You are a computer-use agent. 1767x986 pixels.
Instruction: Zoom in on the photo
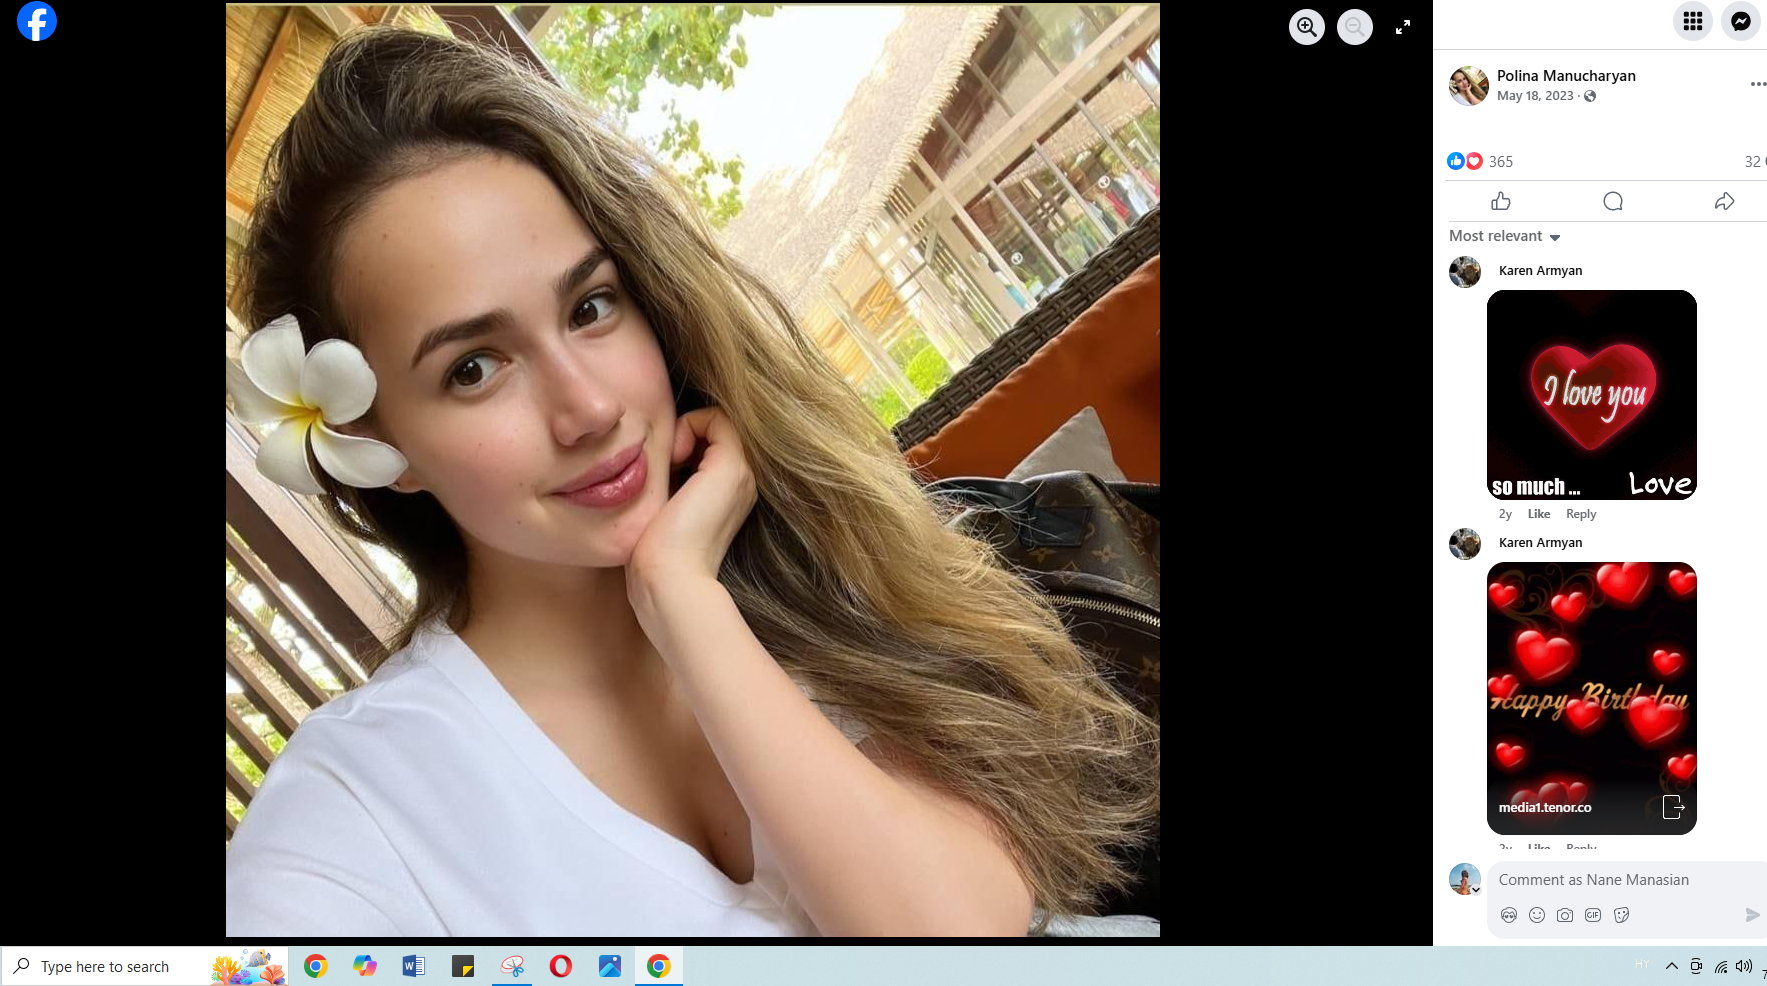(x=1306, y=27)
